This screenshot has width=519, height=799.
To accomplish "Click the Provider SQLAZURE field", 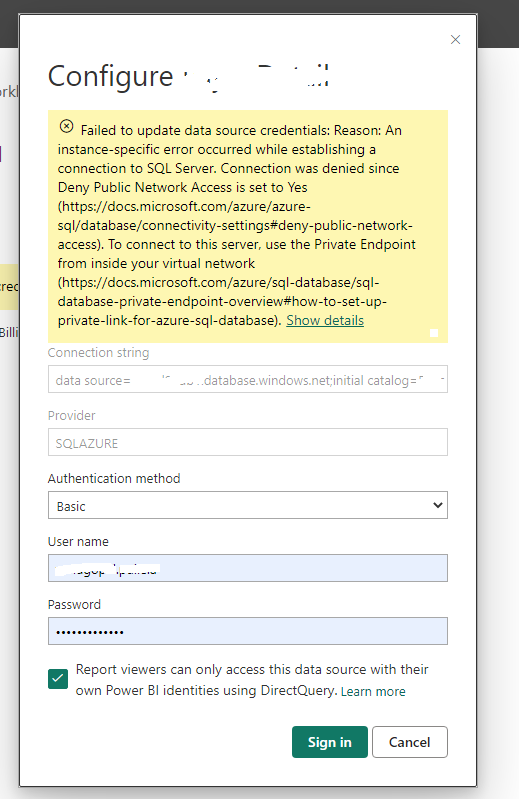I will click(x=248, y=442).
